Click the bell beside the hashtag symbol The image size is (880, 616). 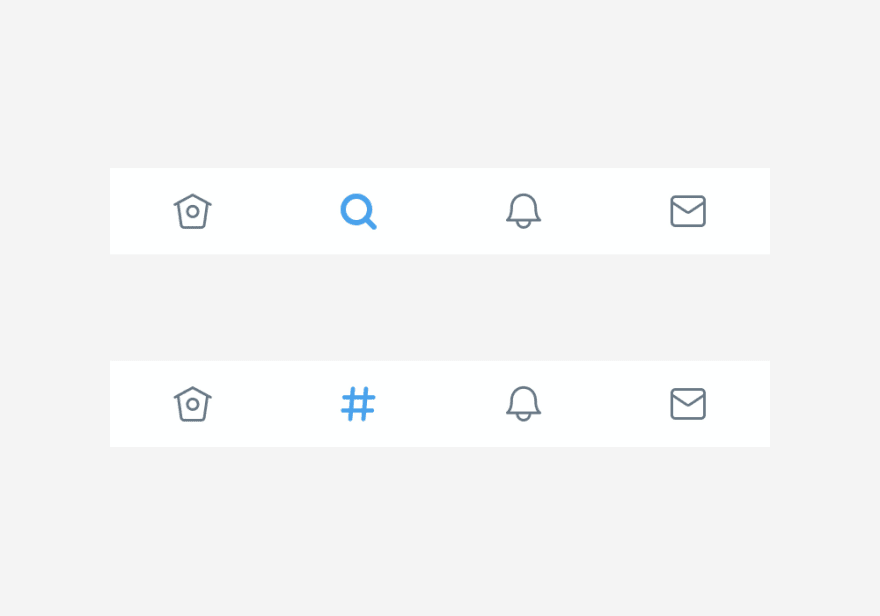(523, 403)
